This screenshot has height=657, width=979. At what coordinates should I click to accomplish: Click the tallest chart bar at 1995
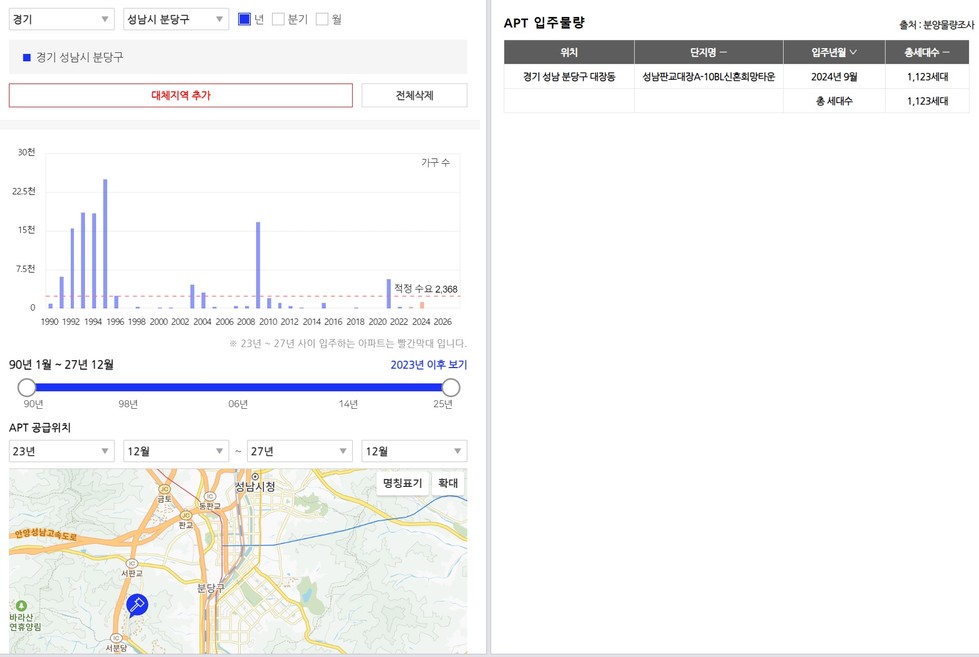(105, 244)
